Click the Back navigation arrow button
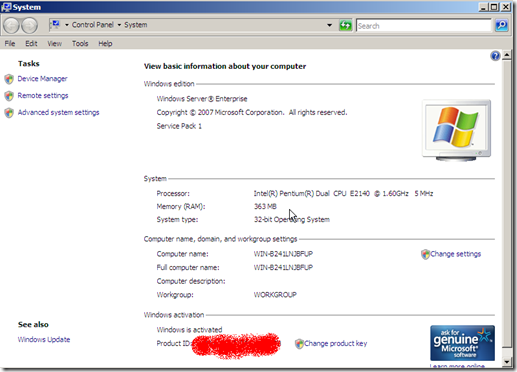This screenshot has width=517, height=372. [11, 25]
